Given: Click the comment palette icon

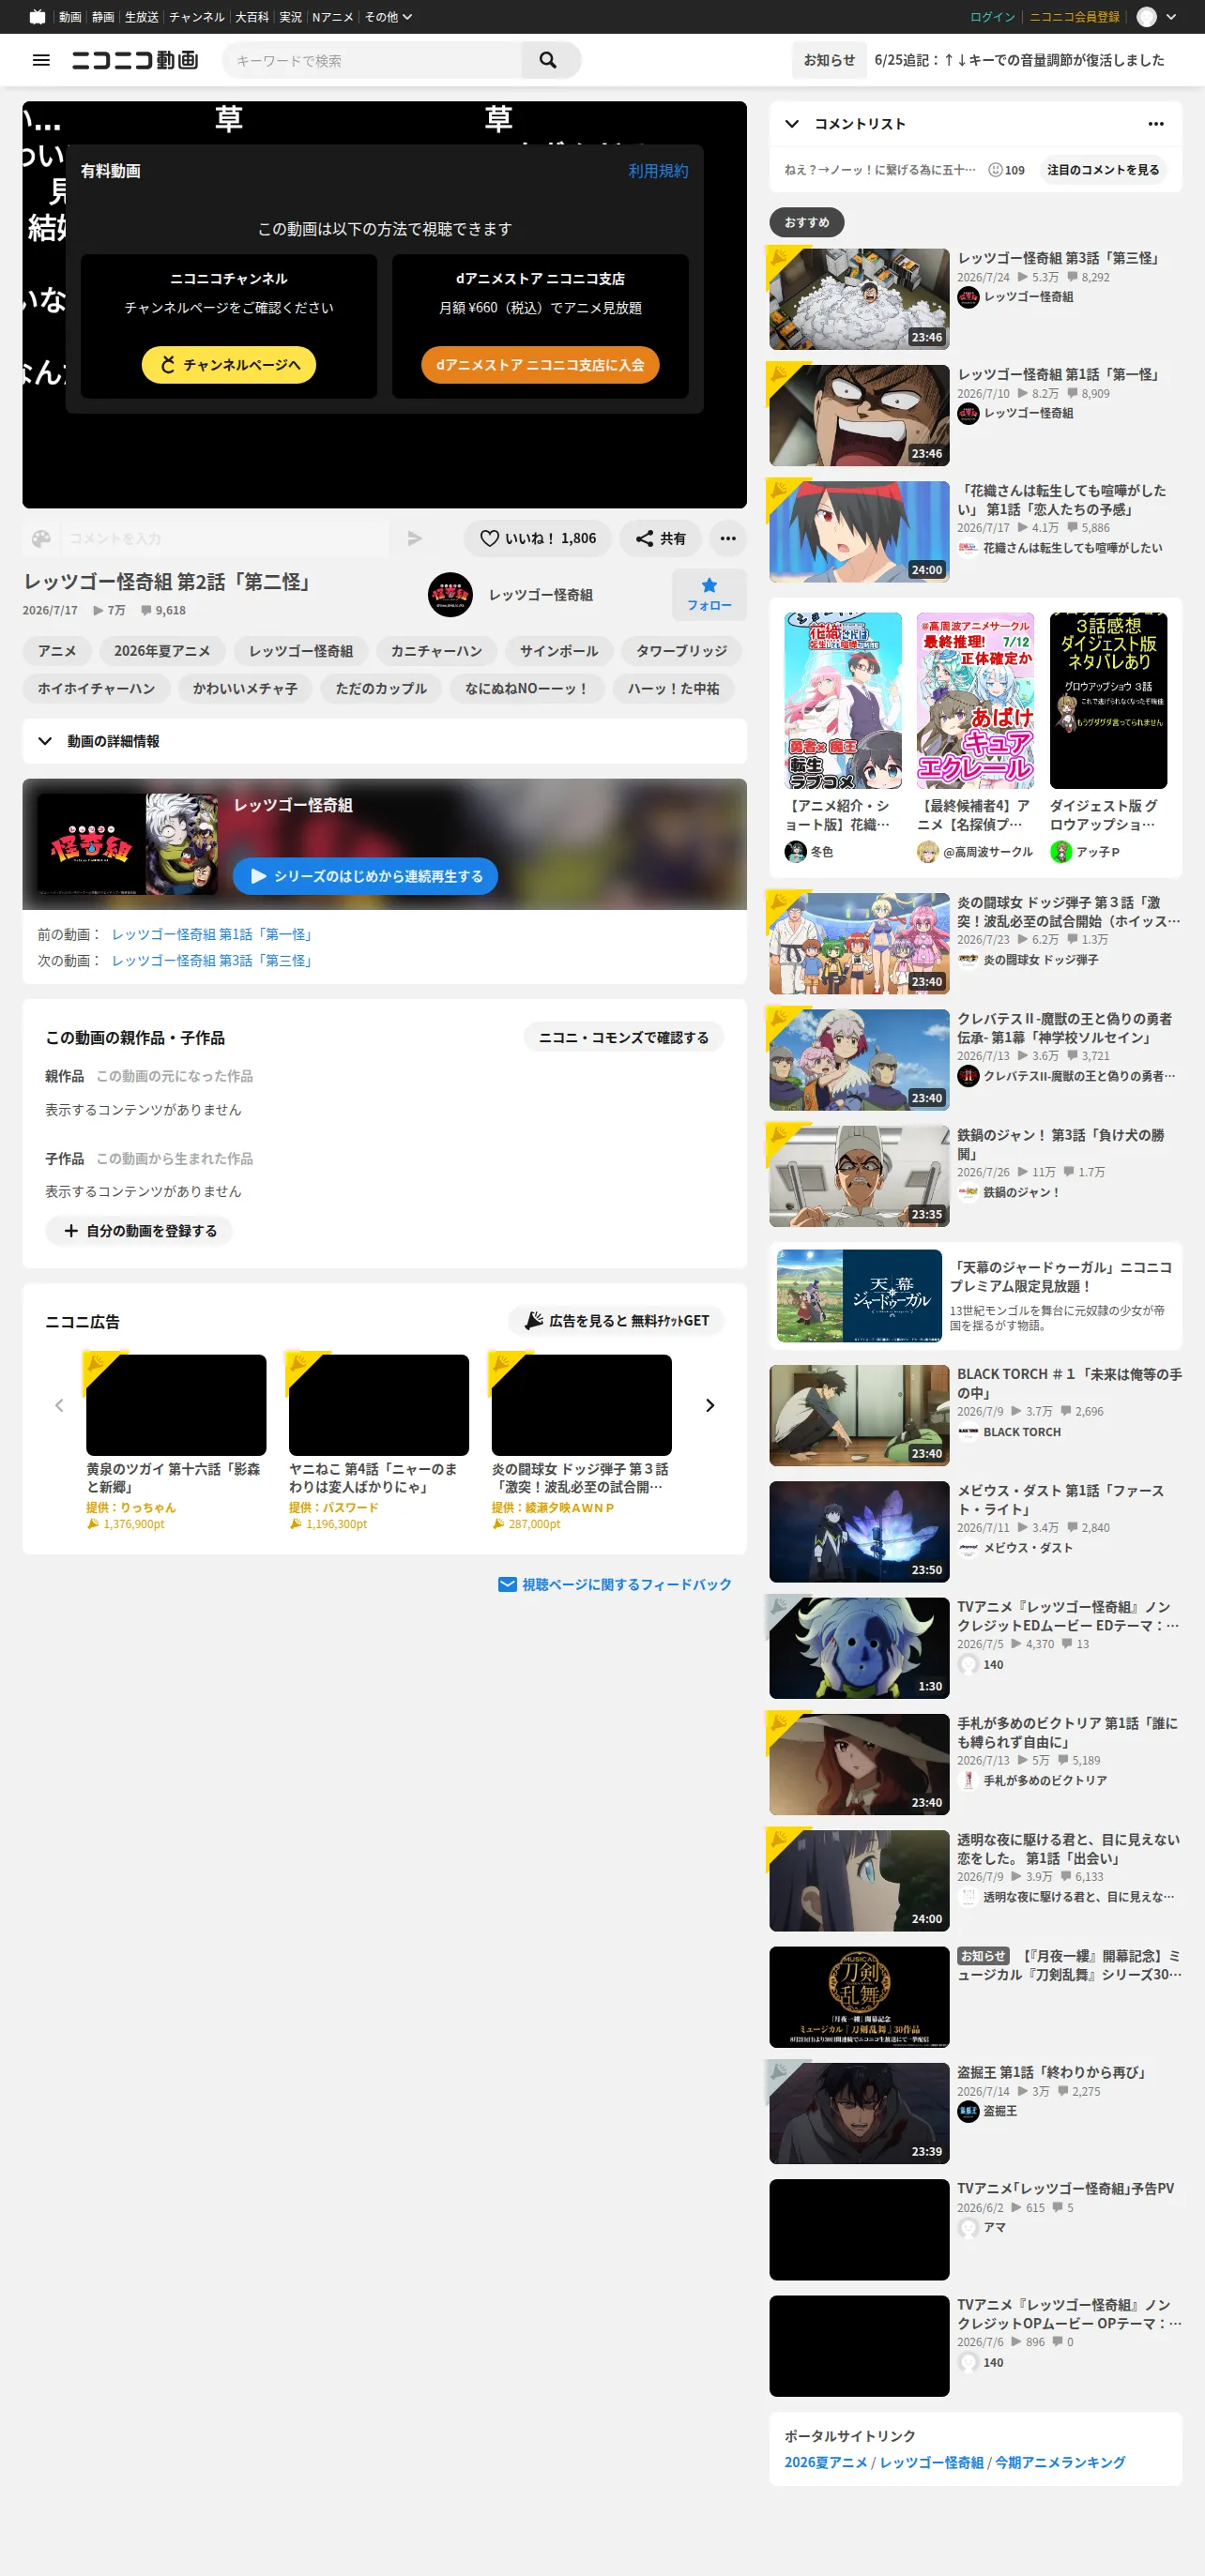Looking at the screenshot, I should 41,538.
